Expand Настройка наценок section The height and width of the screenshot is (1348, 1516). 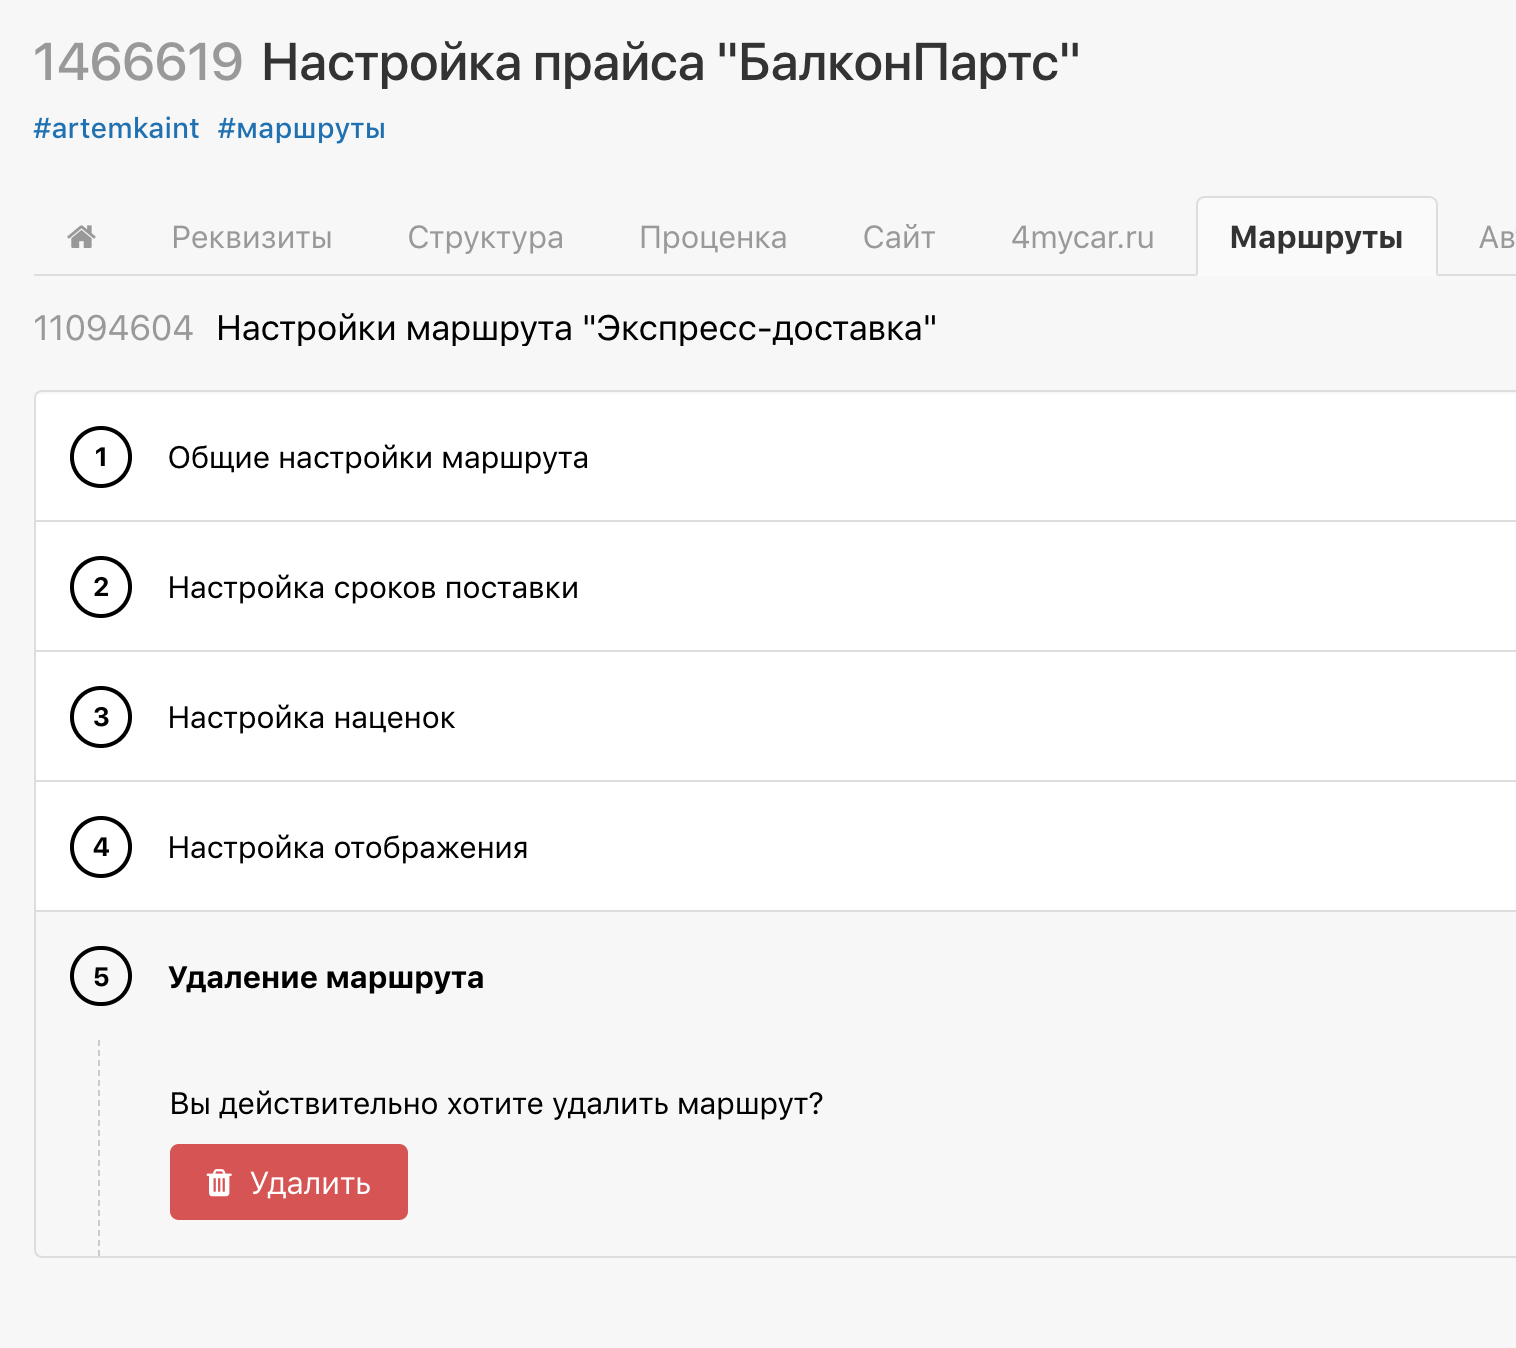[x=776, y=717]
